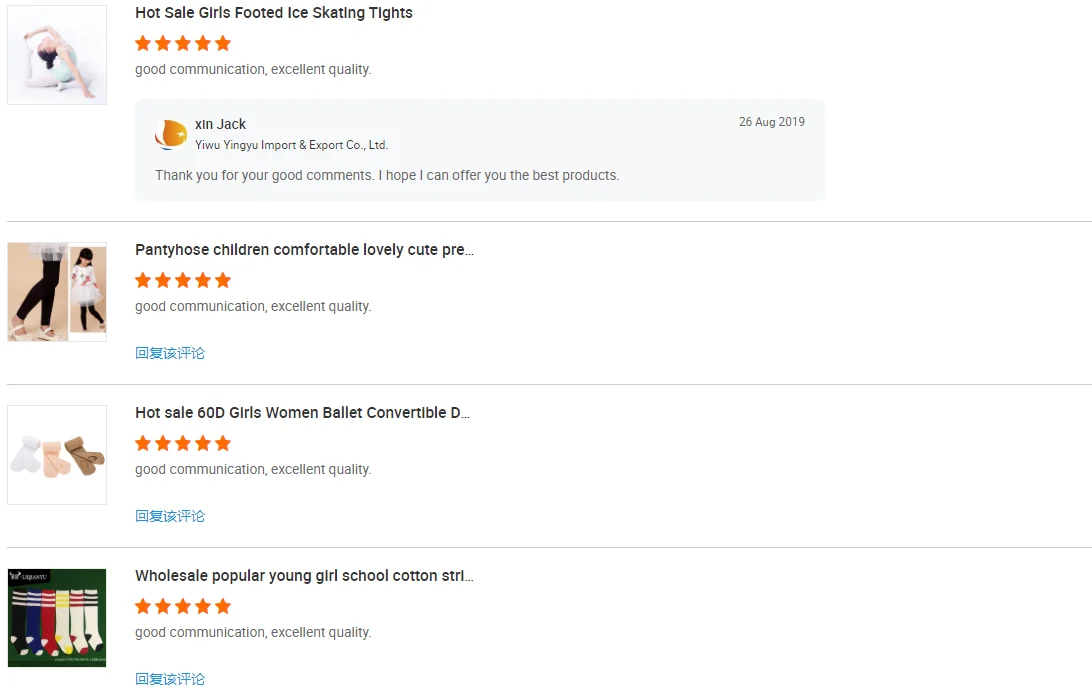Open the ballet convertible tights thumbnail

57,455
